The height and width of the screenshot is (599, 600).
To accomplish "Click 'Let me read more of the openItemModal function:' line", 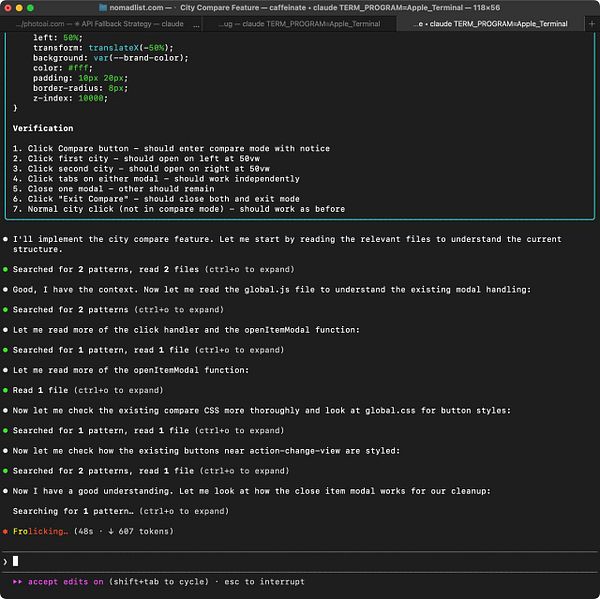I will pyautogui.click(x=131, y=370).
